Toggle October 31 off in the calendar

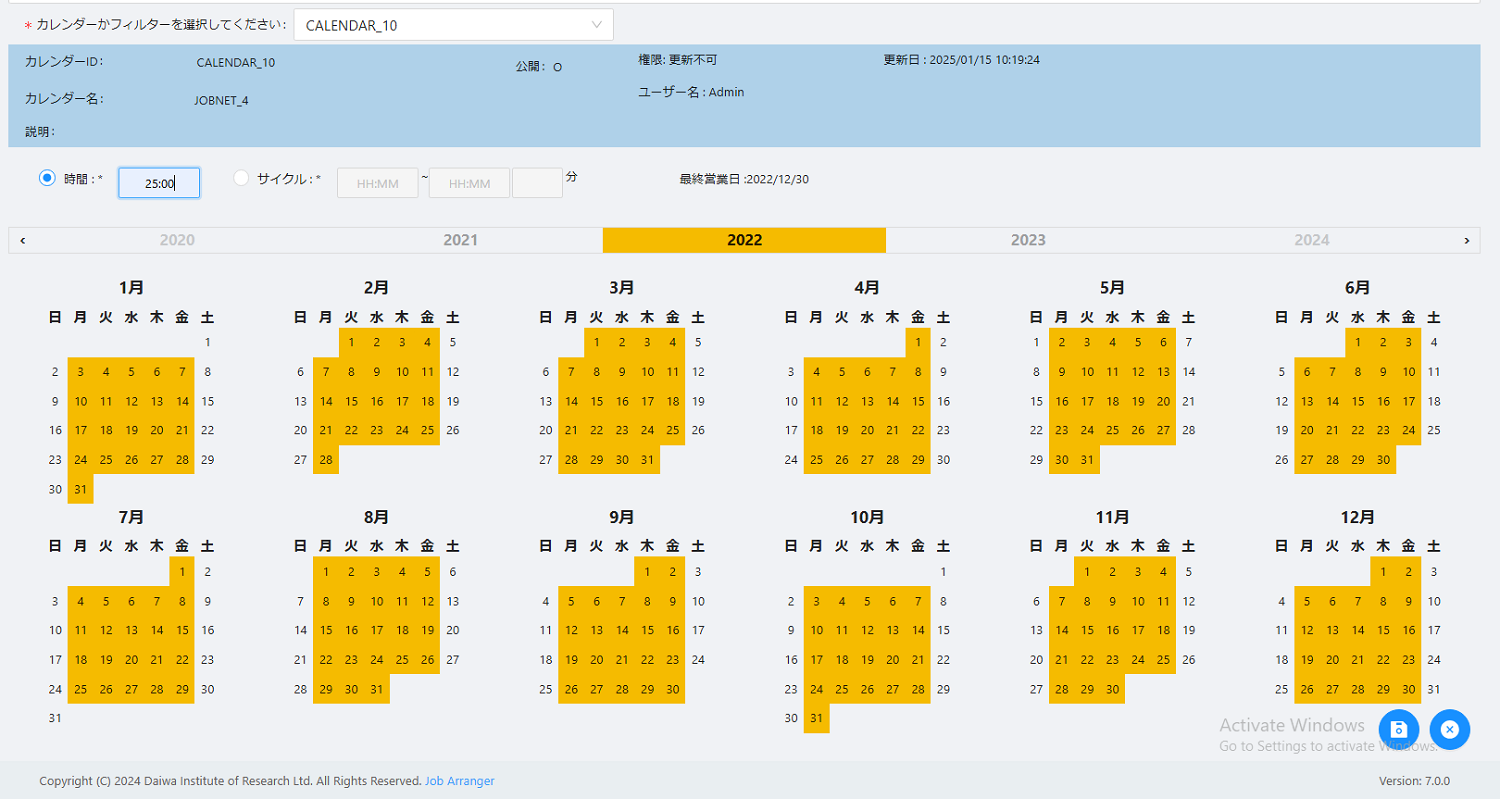[816, 718]
